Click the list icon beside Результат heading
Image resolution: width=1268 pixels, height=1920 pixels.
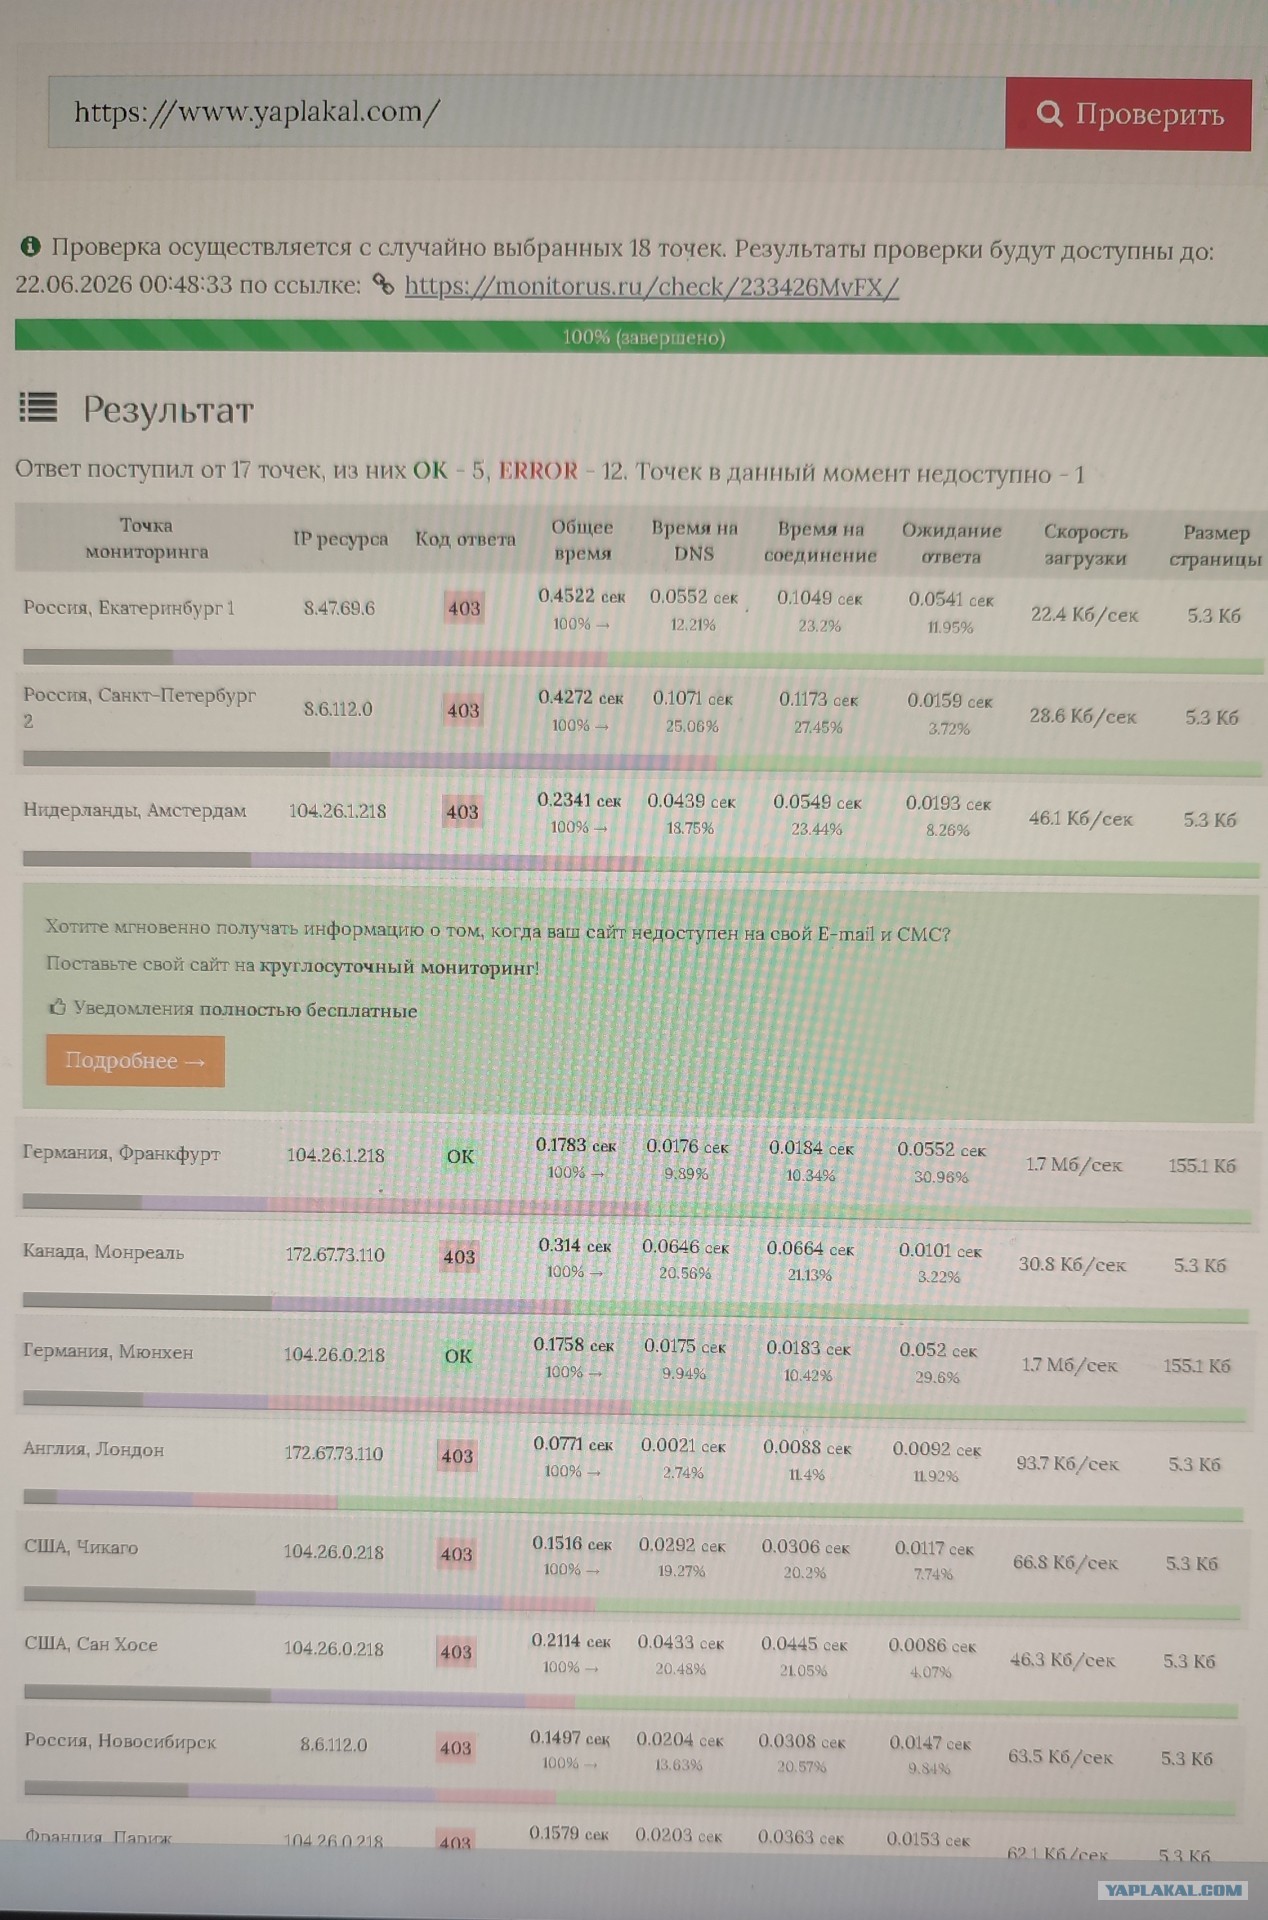38,407
